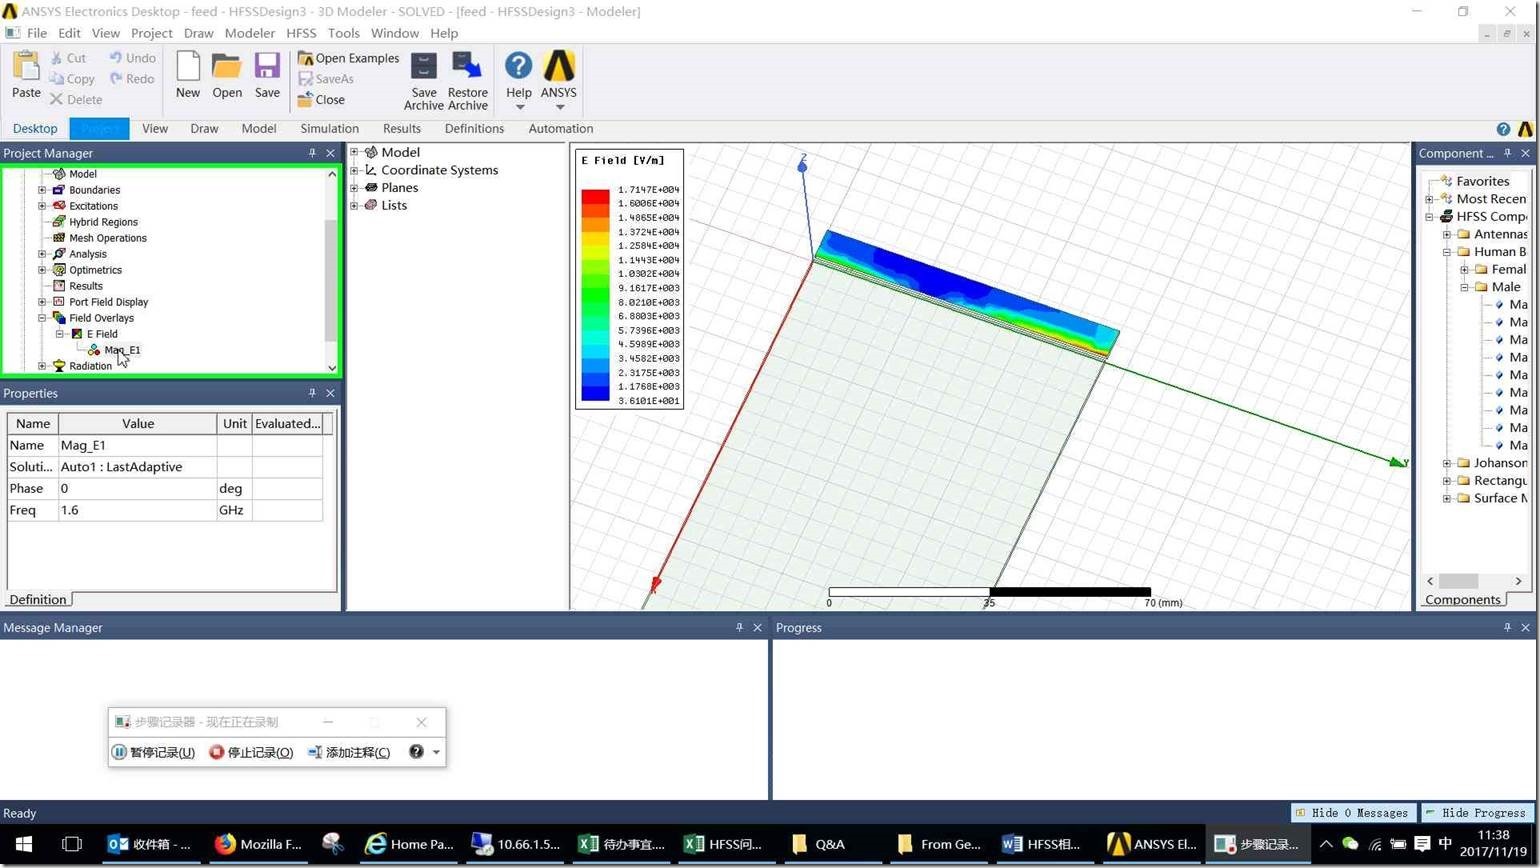
Task: Switch to the Automation ribbon tab
Action: tap(561, 129)
